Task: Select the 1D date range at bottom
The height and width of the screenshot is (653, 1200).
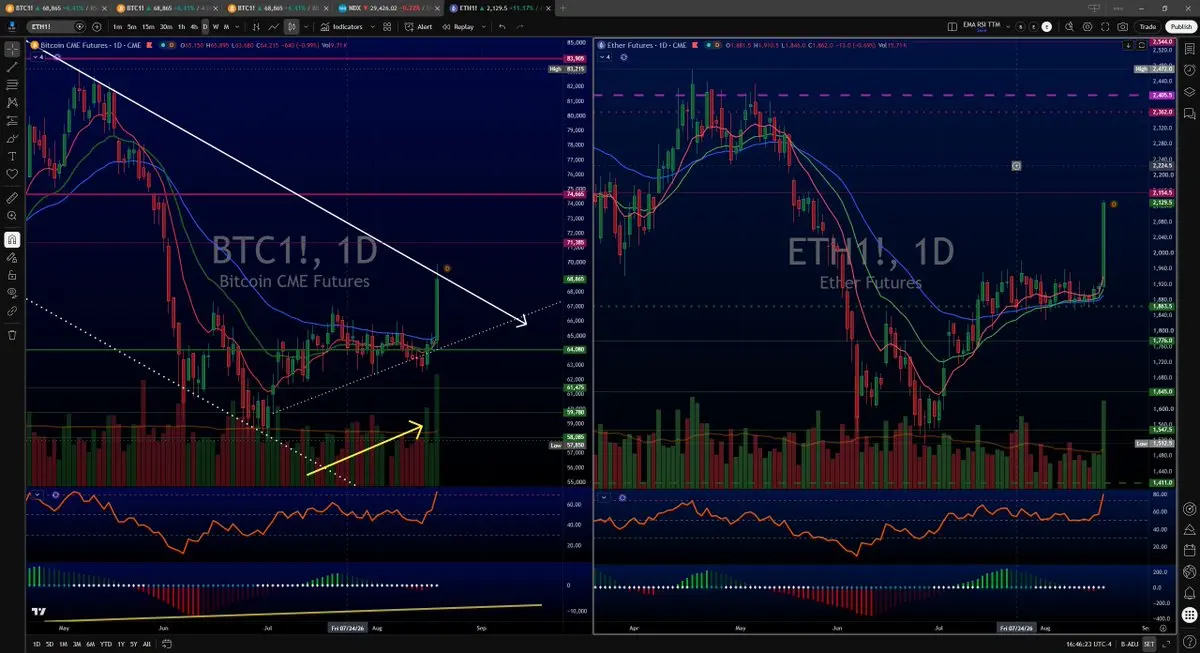Action: pyautogui.click(x=37, y=644)
